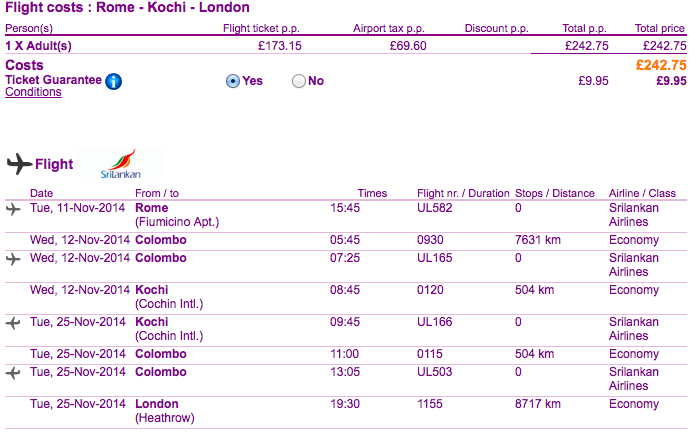698x438 pixels.
Task: Click the Flight costs heading
Action: 127,8
